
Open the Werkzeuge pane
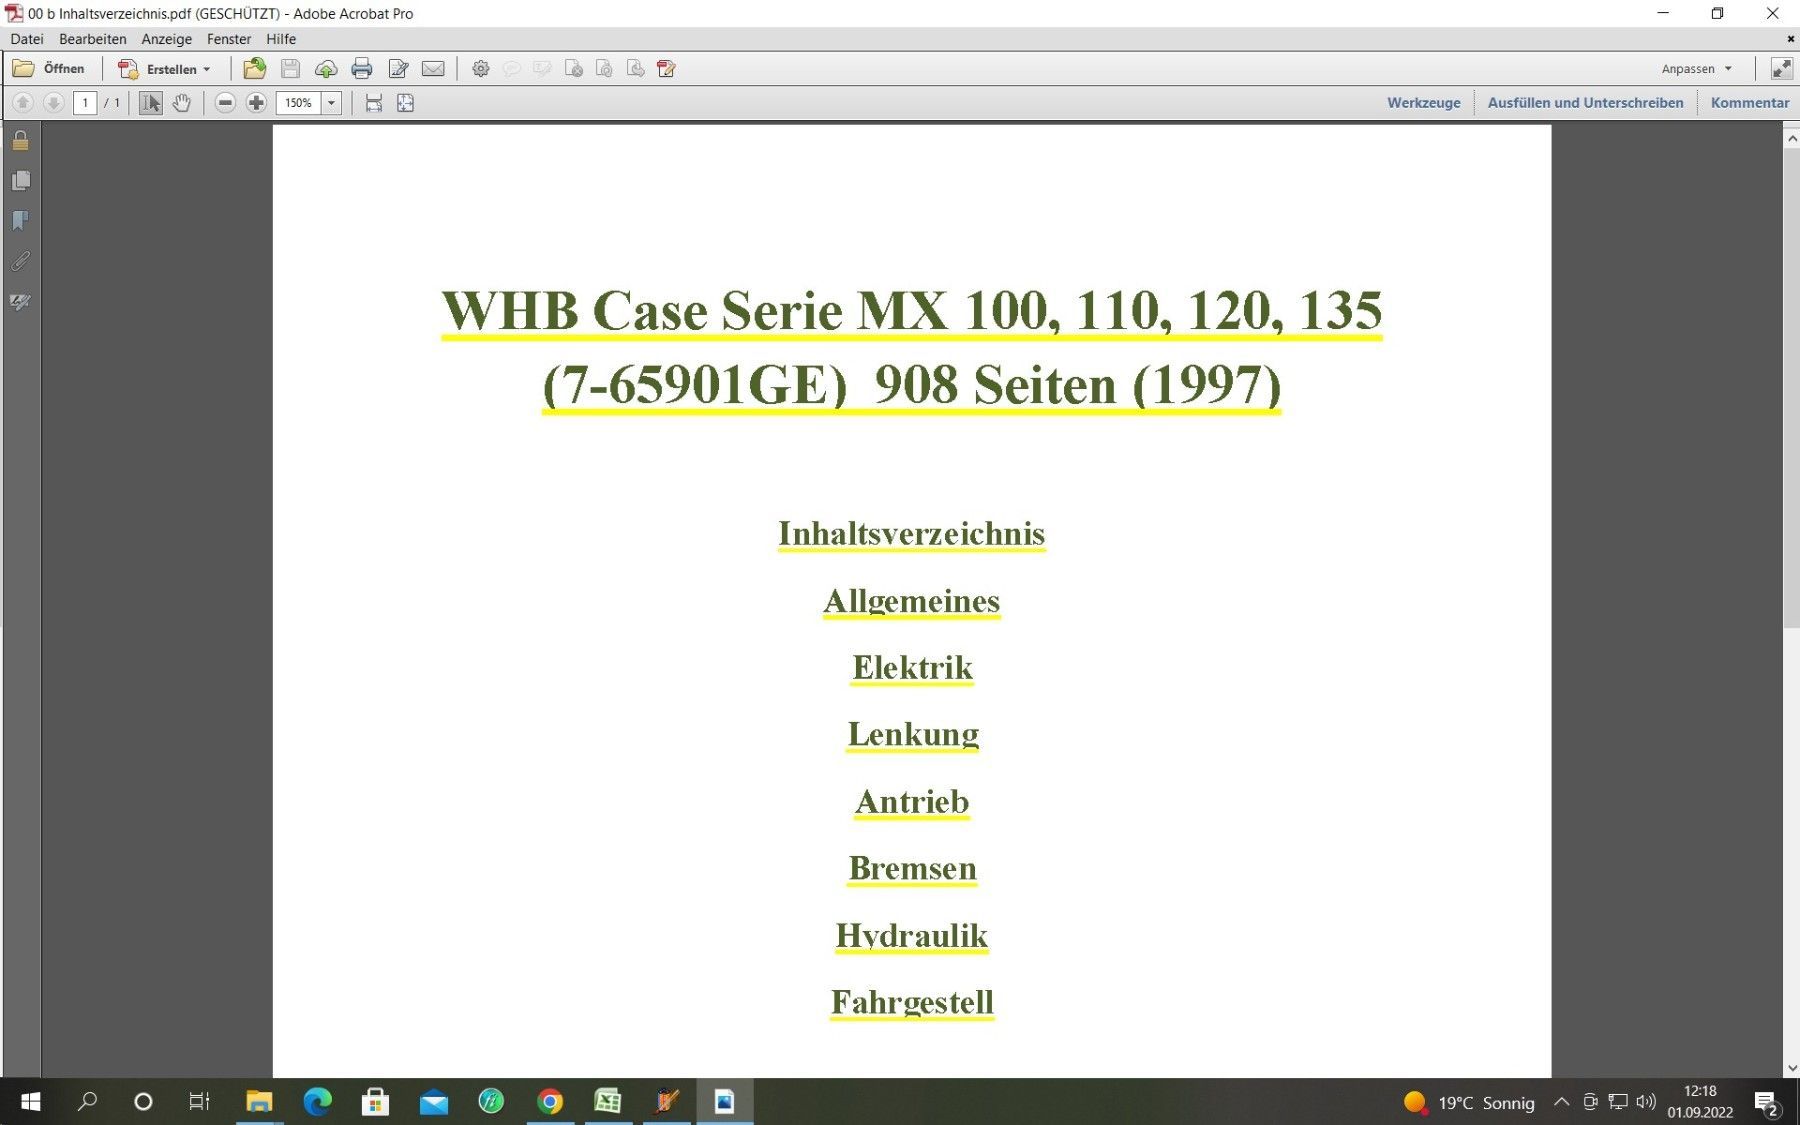coord(1423,103)
